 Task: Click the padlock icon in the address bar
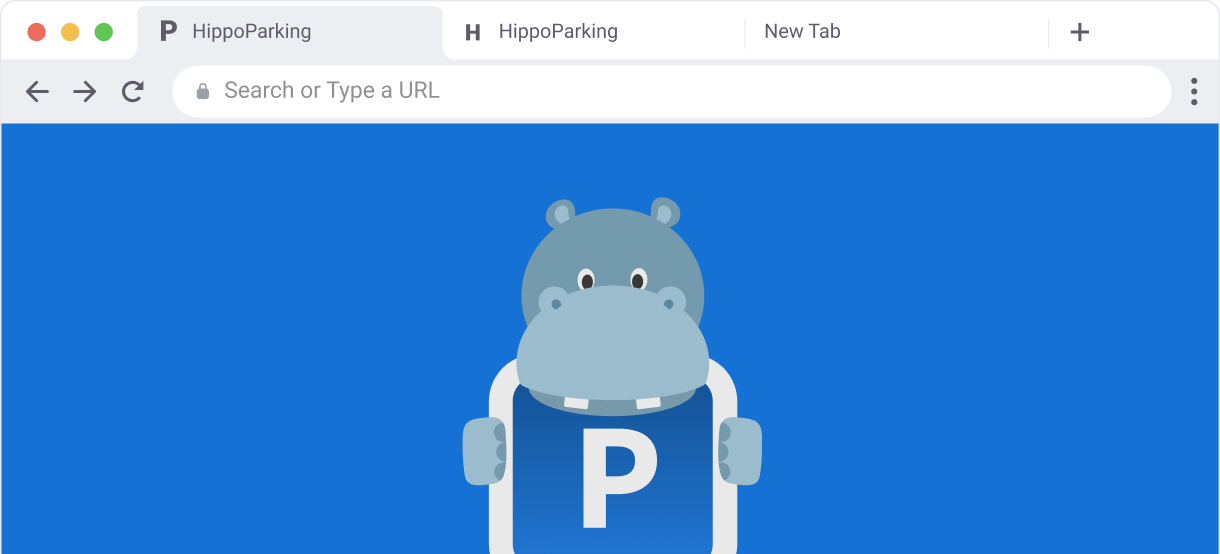coord(203,92)
